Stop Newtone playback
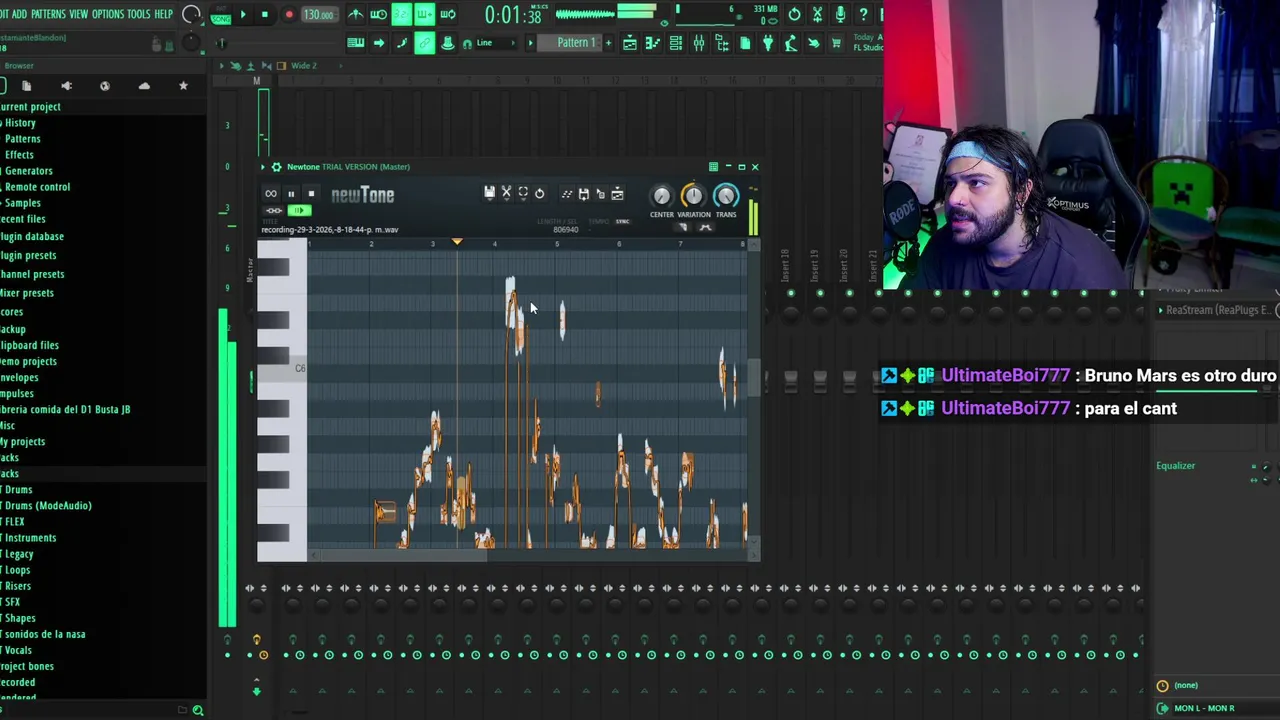This screenshot has width=1280, height=720. click(x=311, y=194)
